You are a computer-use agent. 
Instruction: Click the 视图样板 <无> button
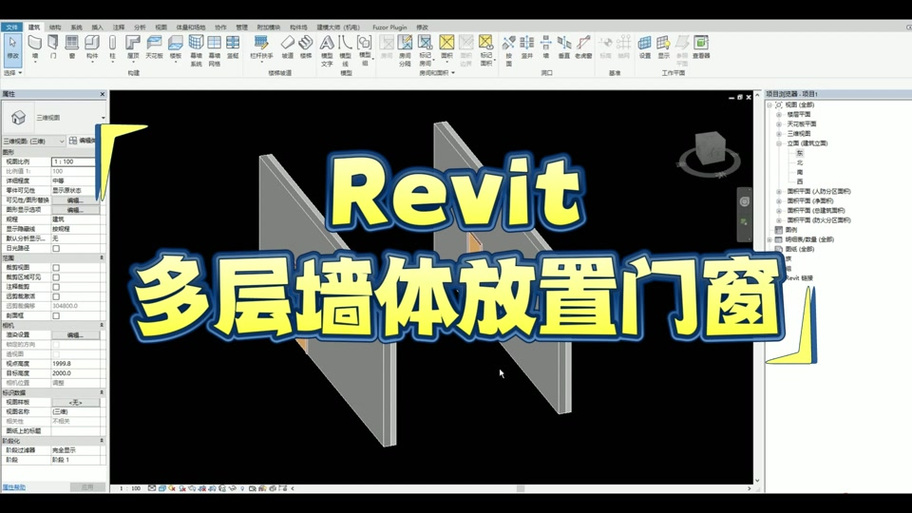pyautogui.click(x=76, y=402)
